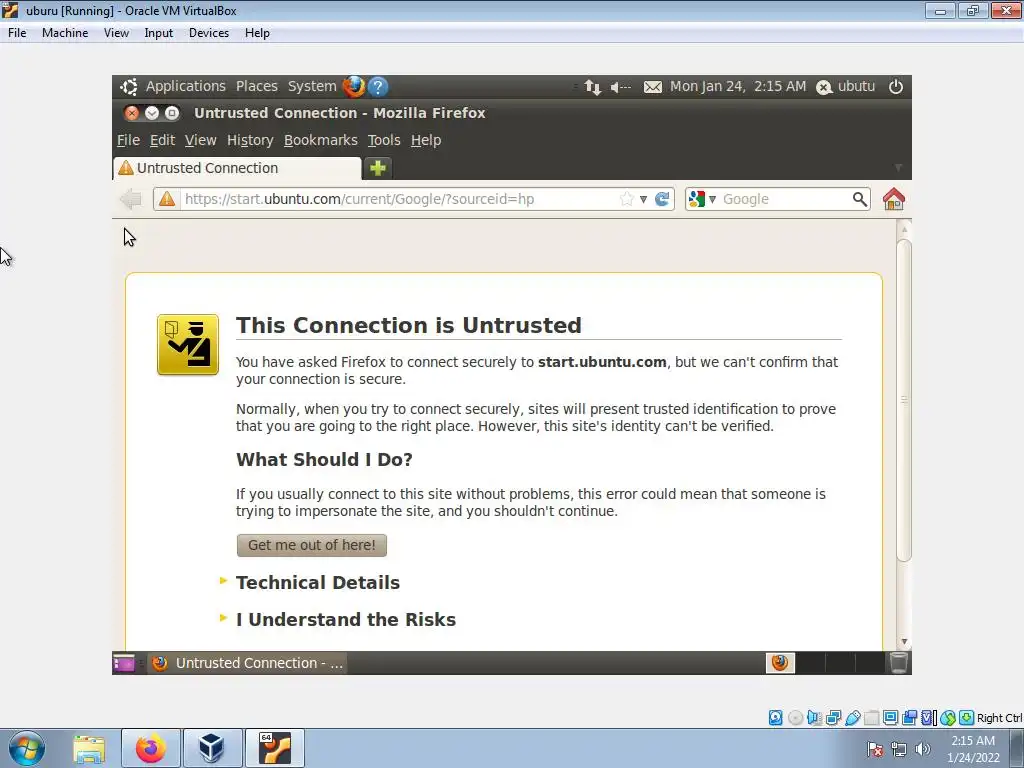This screenshot has width=1024, height=768.
Task: Open the date and time clock in Ubuntu panel
Action: pos(738,86)
